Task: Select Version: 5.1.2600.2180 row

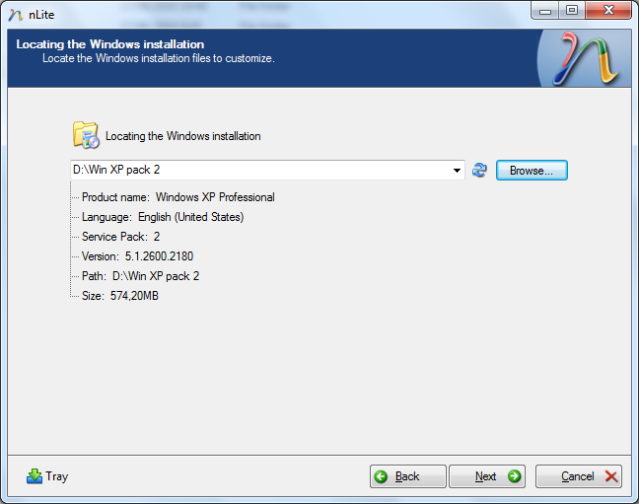Action: [137, 256]
